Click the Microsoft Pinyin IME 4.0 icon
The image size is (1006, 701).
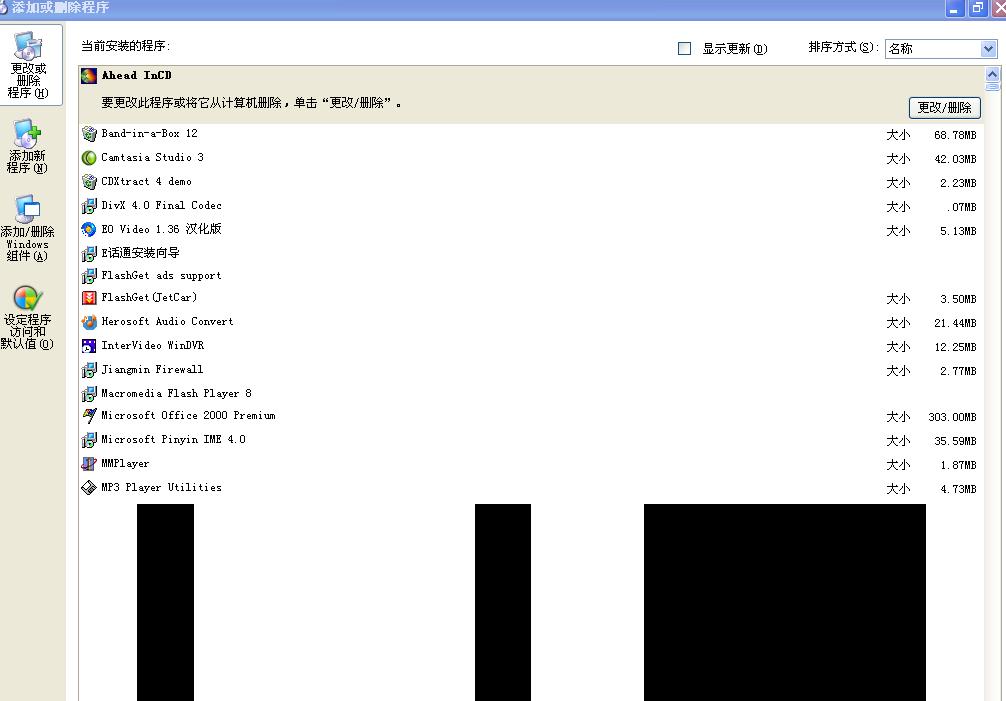(89, 440)
